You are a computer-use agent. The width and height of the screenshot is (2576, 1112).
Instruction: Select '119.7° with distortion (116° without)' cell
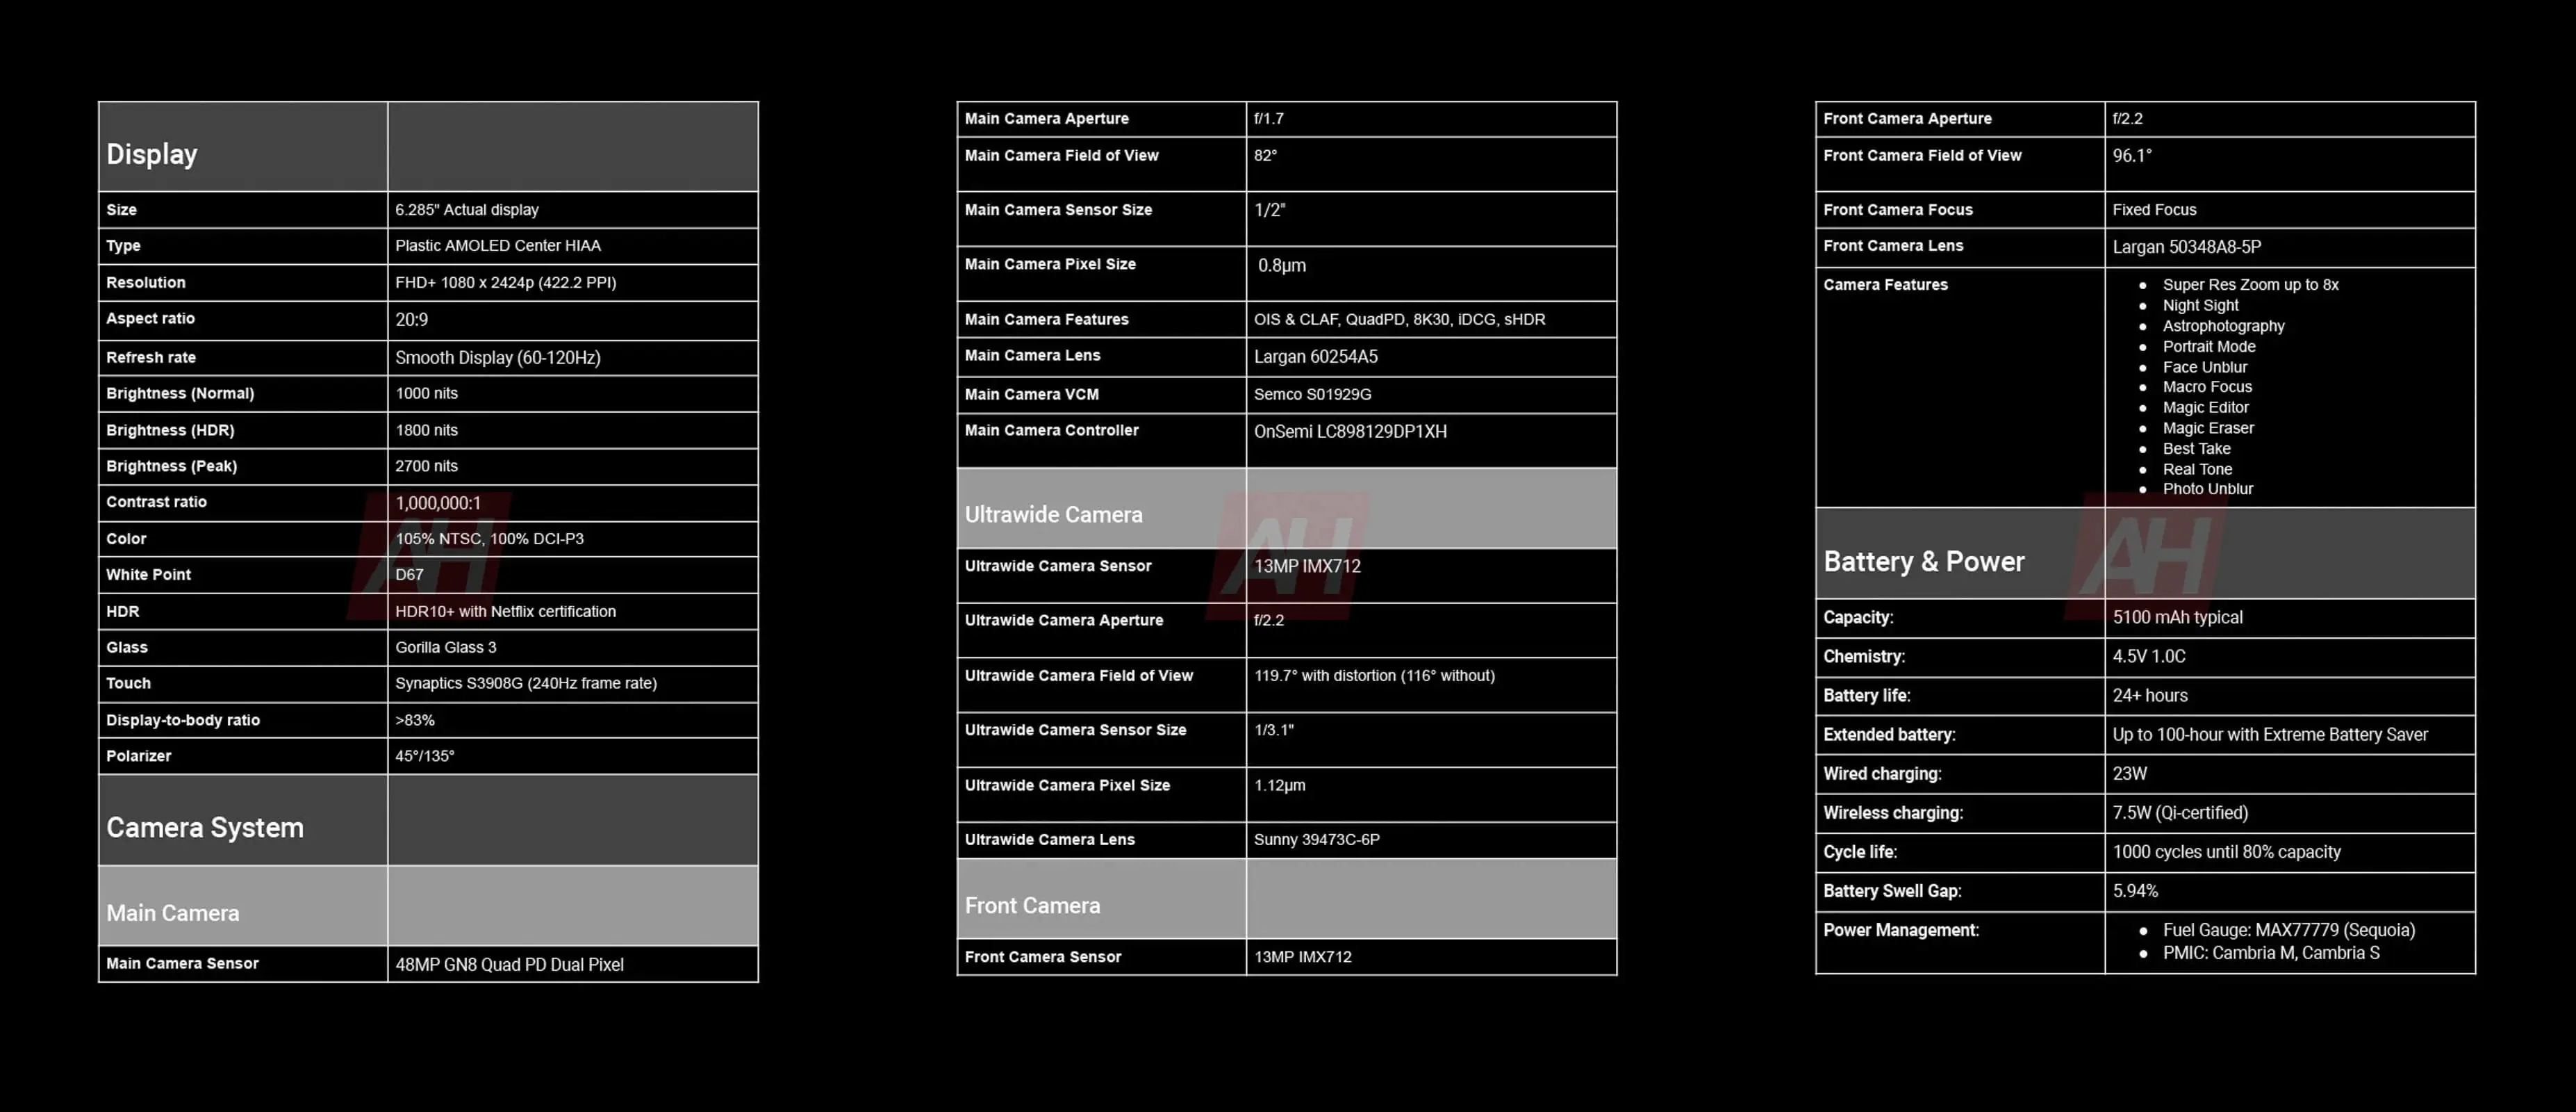click(1375, 676)
